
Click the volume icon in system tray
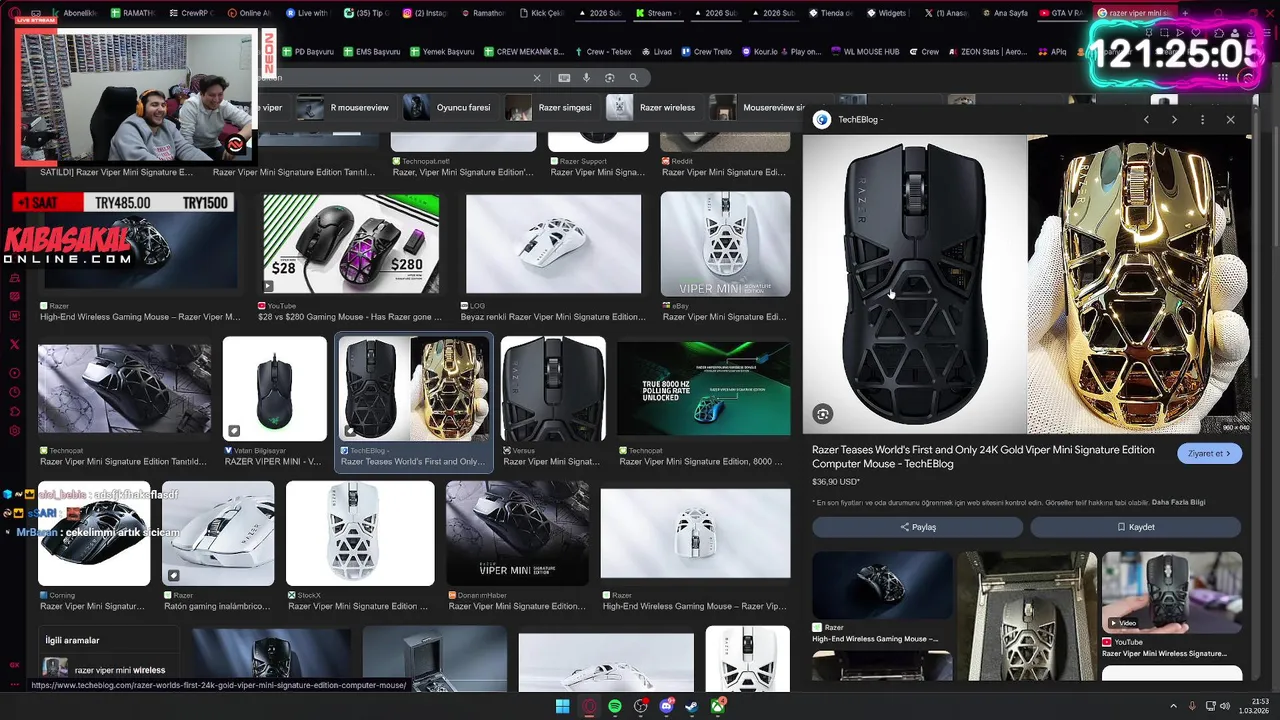pyautogui.click(x=1225, y=706)
